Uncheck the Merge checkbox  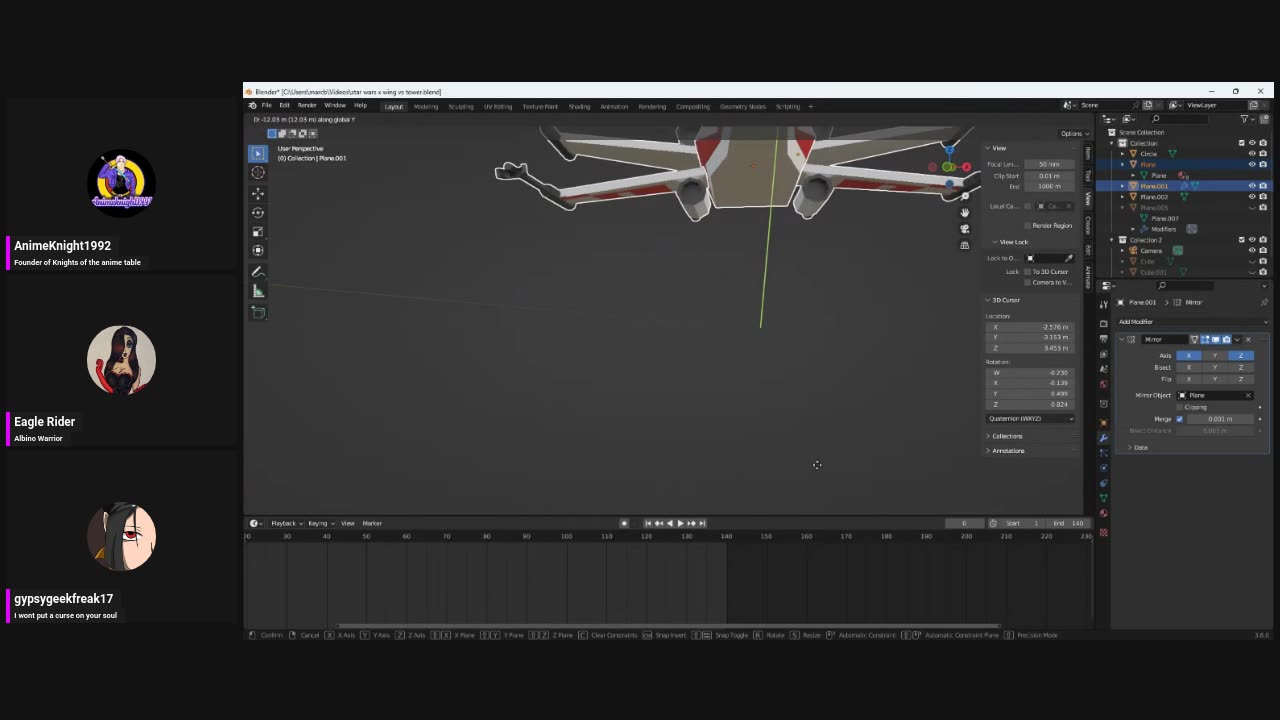pyautogui.click(x=1180, y=419)
